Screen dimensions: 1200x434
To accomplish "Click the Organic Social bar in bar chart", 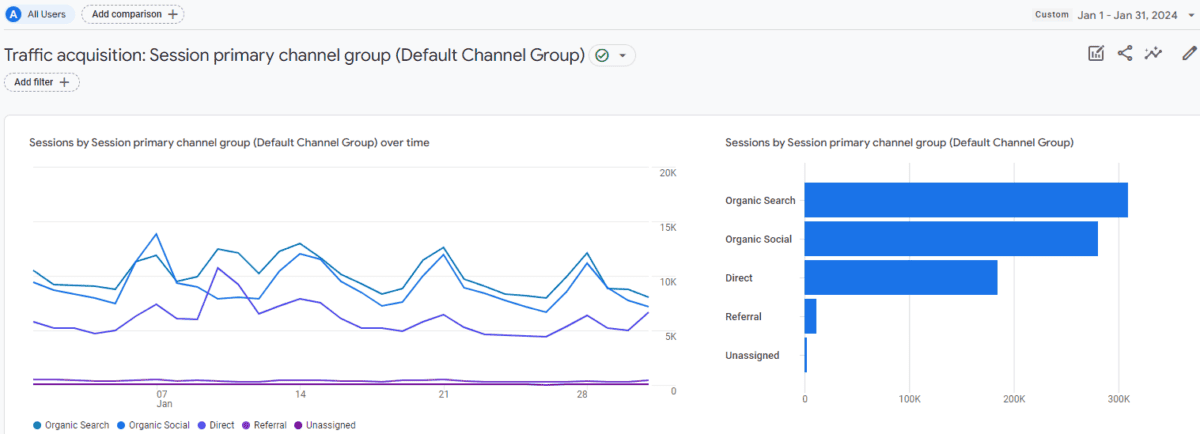I will click(x=951, y=239).
